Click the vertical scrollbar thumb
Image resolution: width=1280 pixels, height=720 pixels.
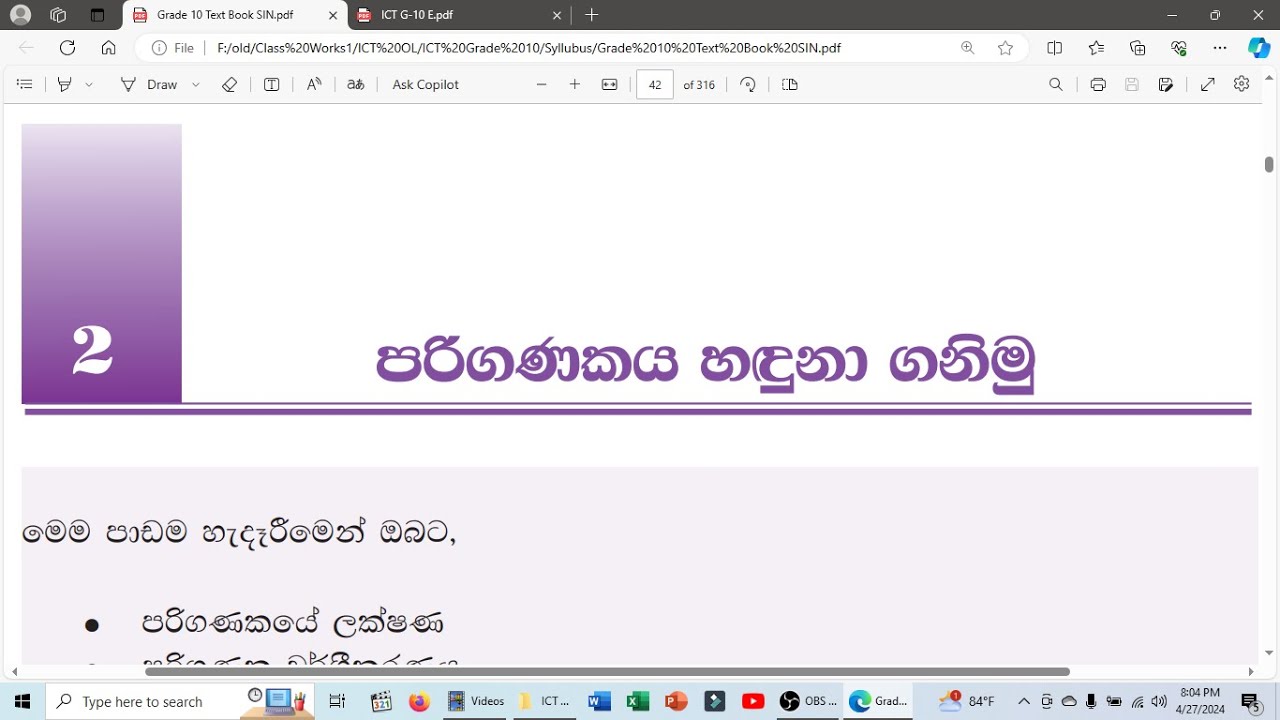[x=1269, y=164]
